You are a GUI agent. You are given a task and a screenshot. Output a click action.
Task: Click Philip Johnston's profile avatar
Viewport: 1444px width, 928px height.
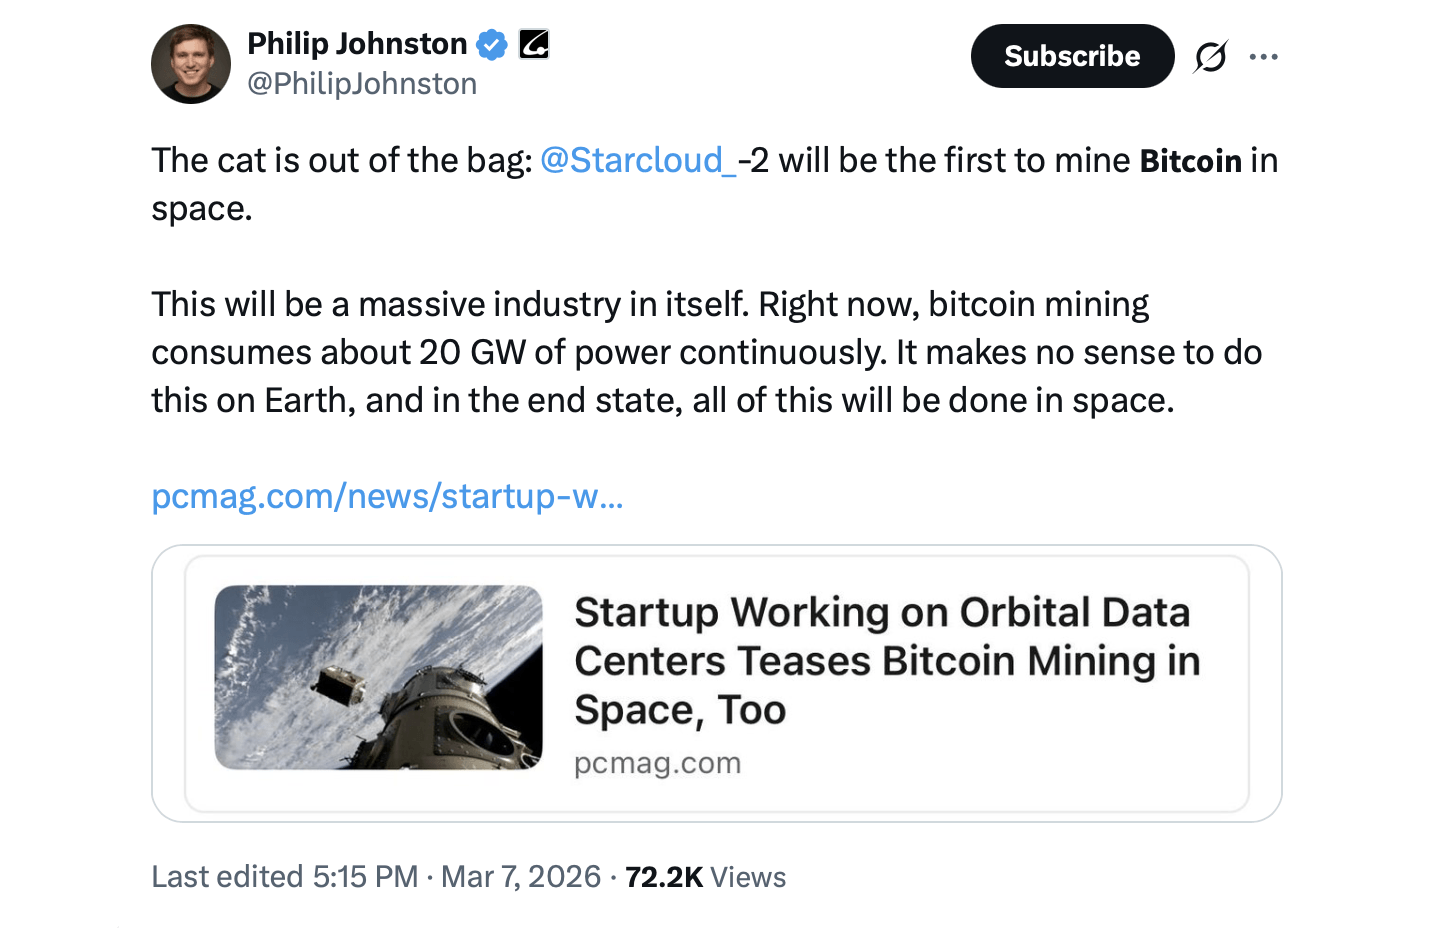190,64
